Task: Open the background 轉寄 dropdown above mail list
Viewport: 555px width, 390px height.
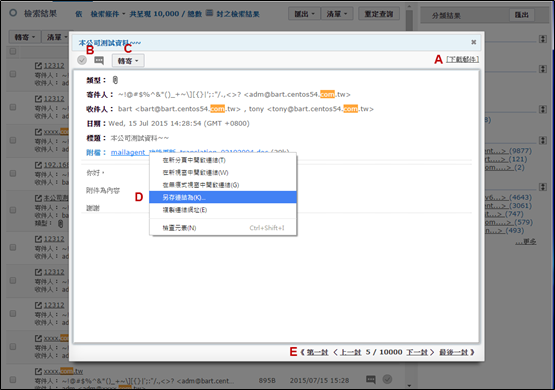Action: click(25, 37)
